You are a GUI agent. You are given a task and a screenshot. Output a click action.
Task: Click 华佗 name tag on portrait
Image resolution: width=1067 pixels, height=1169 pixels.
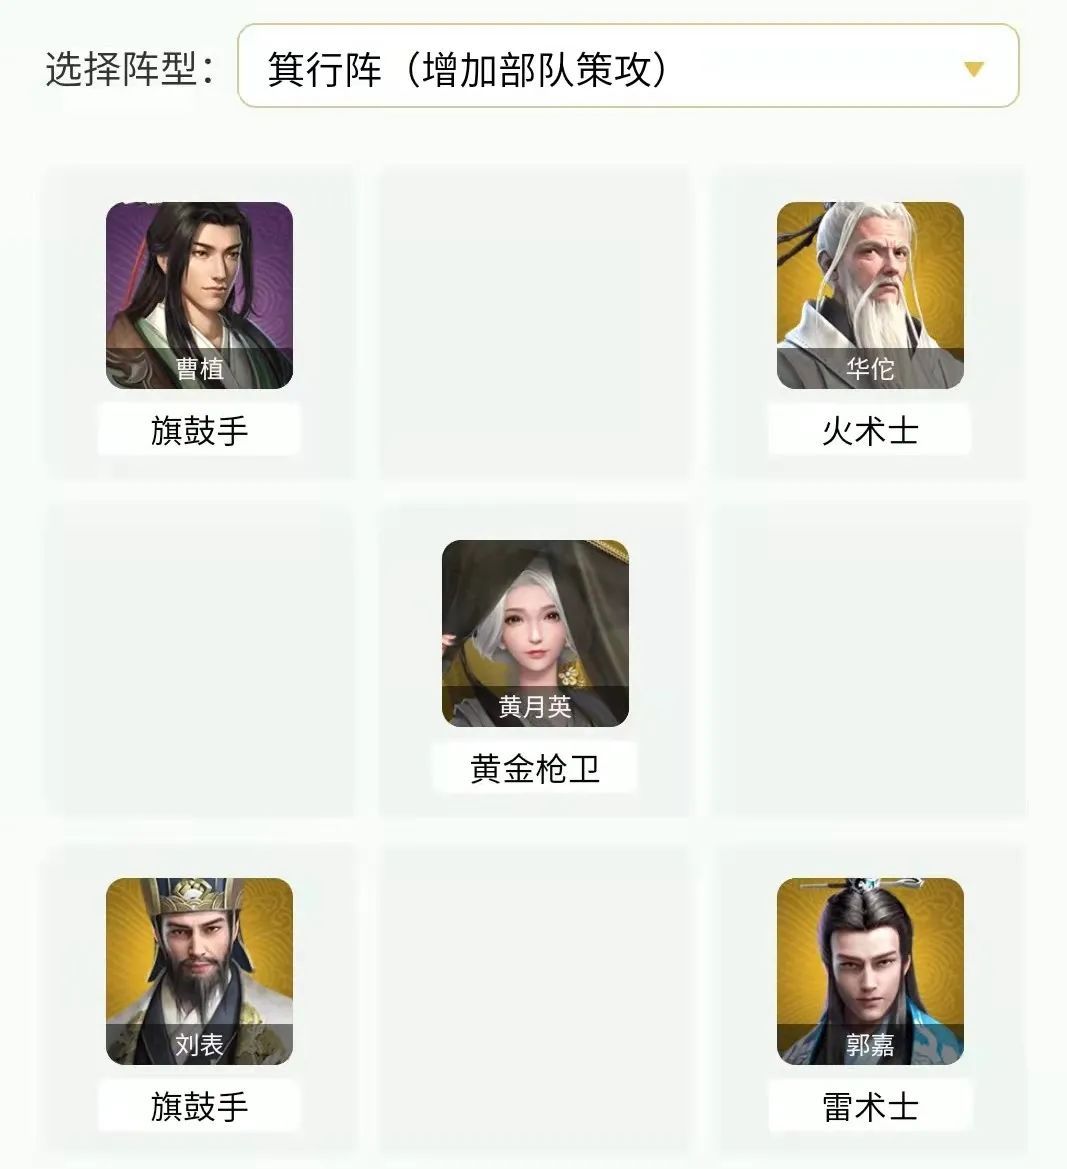[x=870, y=368]
